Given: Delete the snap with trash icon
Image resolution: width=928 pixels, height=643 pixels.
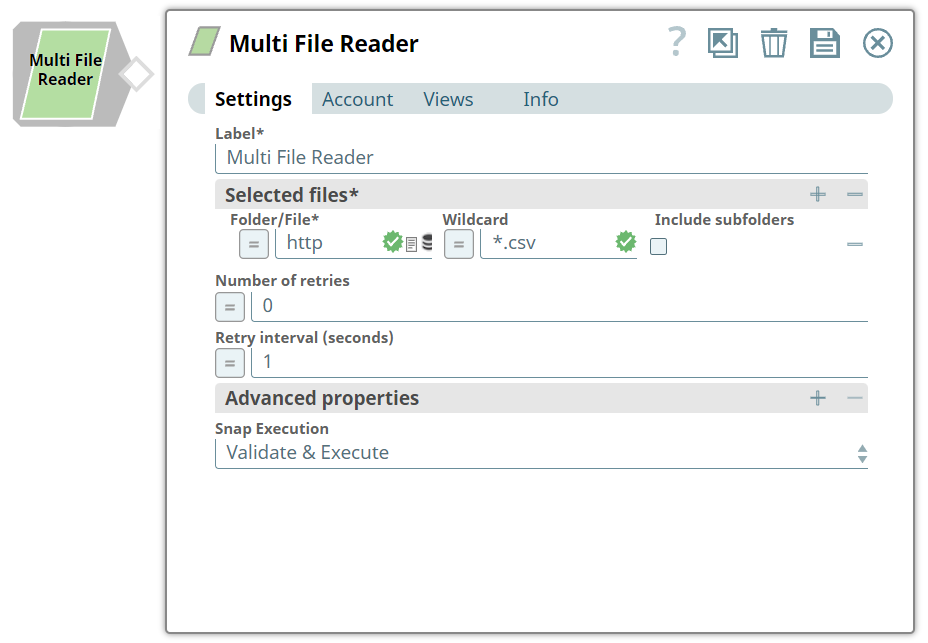Looking at the screenshot, I should (773, 43).
